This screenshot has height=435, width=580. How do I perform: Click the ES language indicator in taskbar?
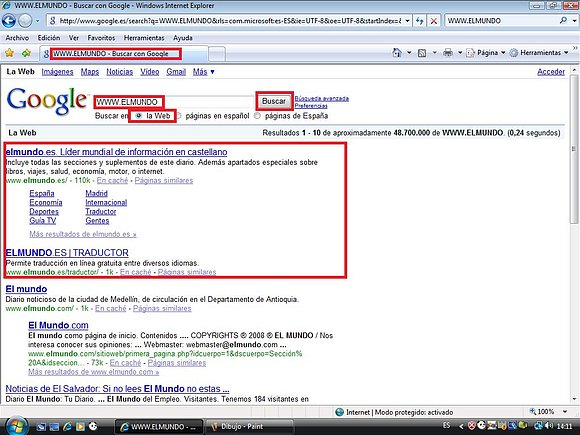pos(446,426)
